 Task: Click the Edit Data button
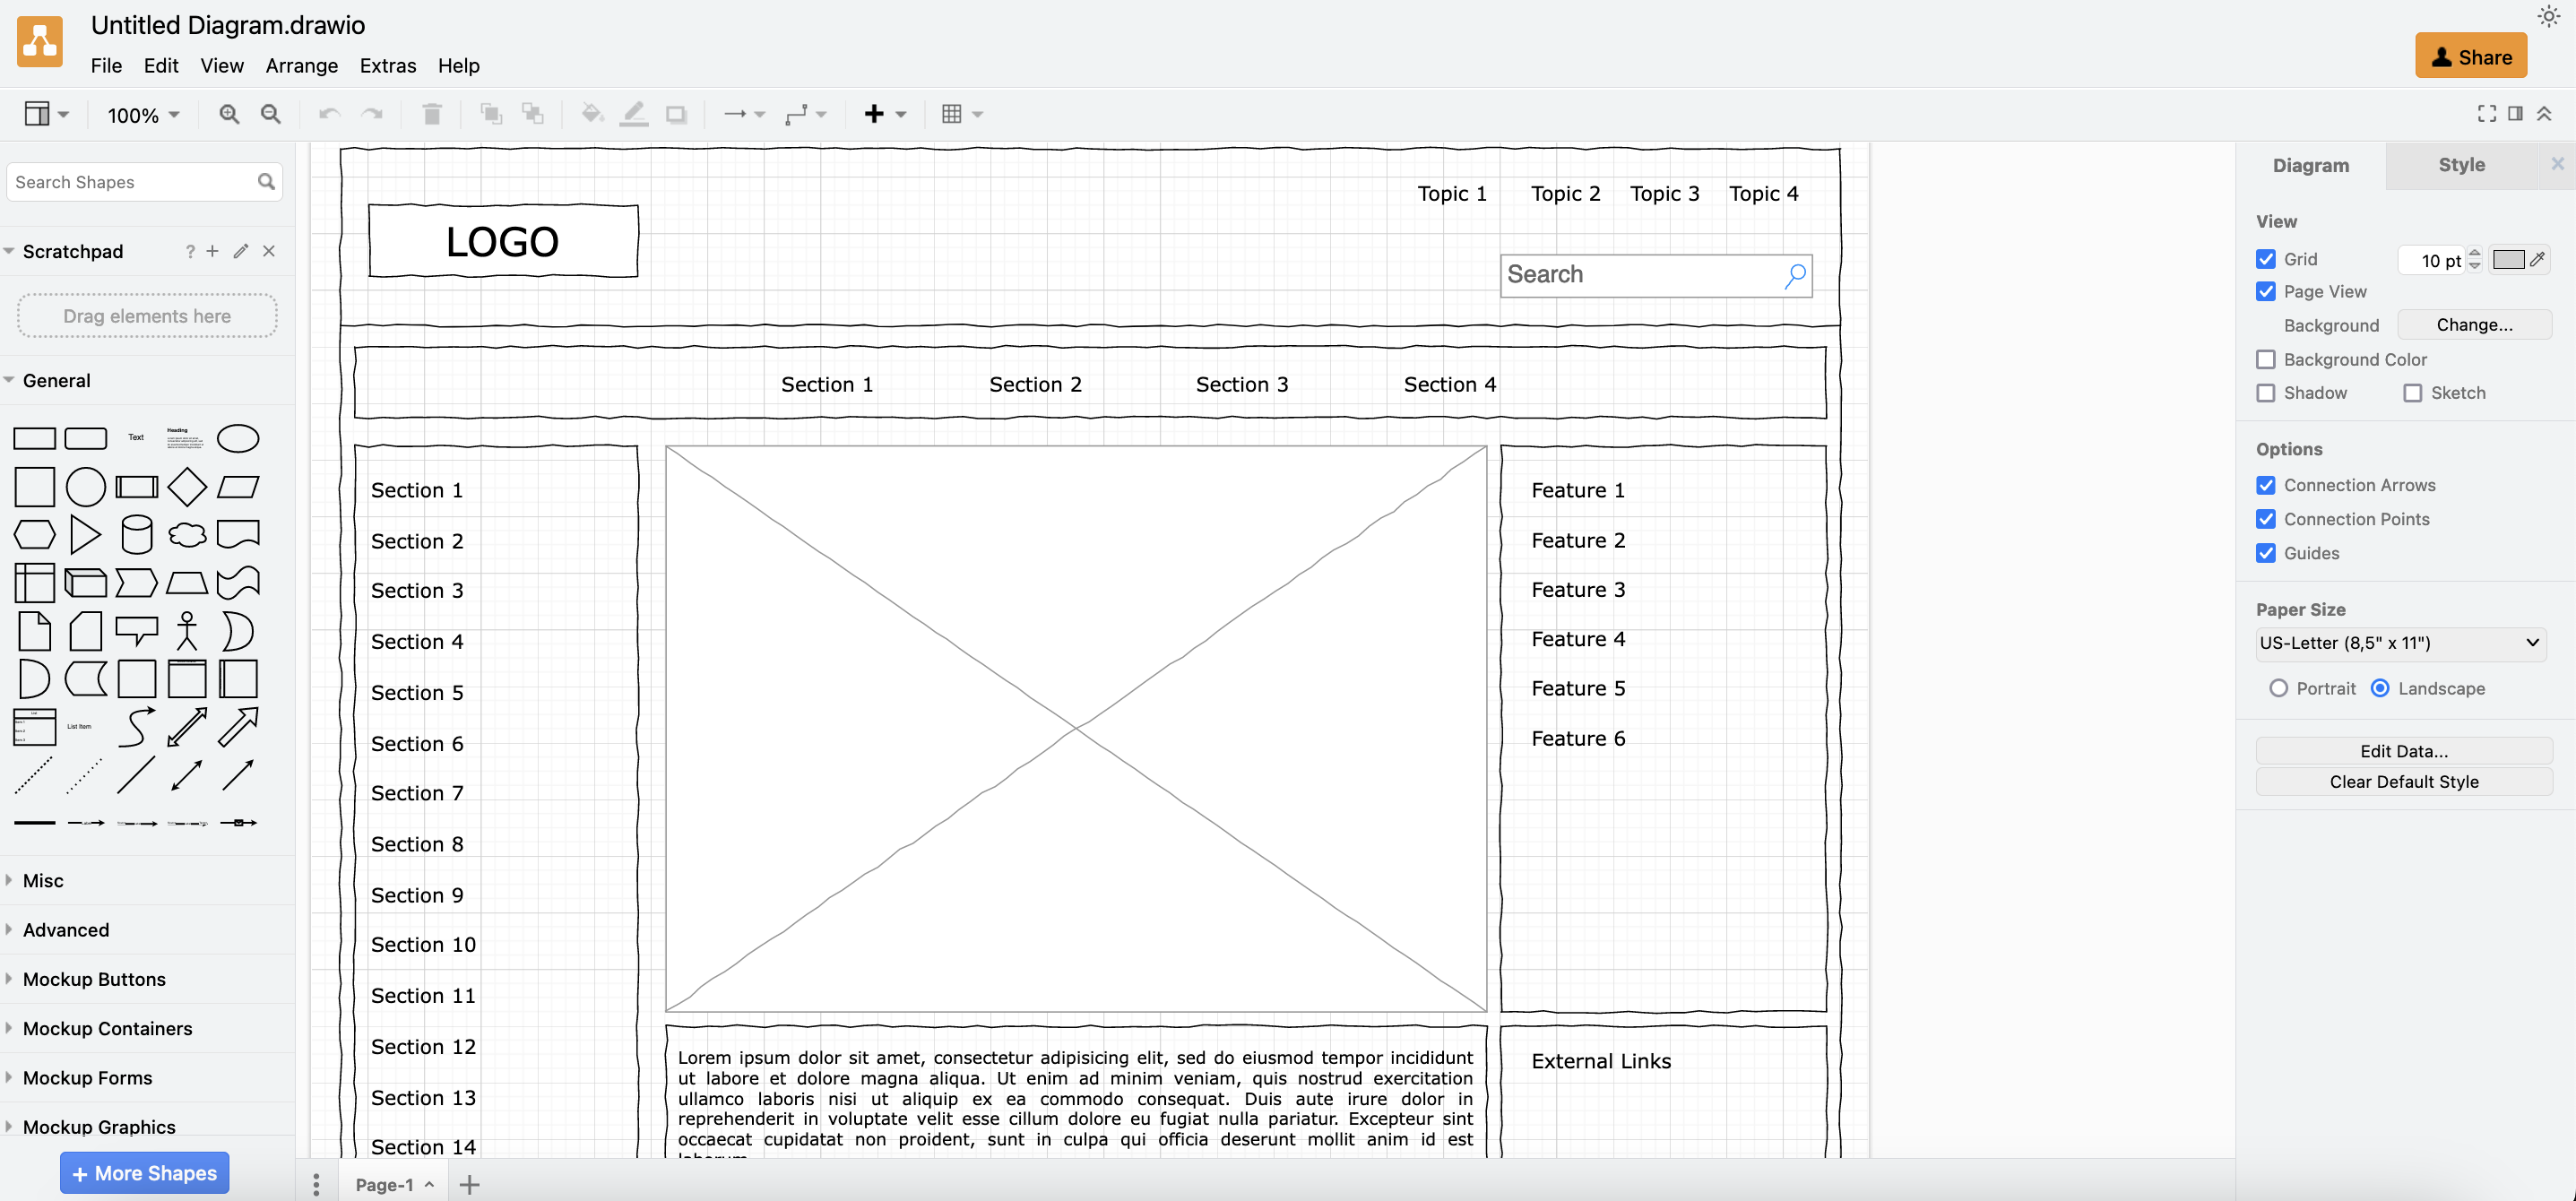2404,749
